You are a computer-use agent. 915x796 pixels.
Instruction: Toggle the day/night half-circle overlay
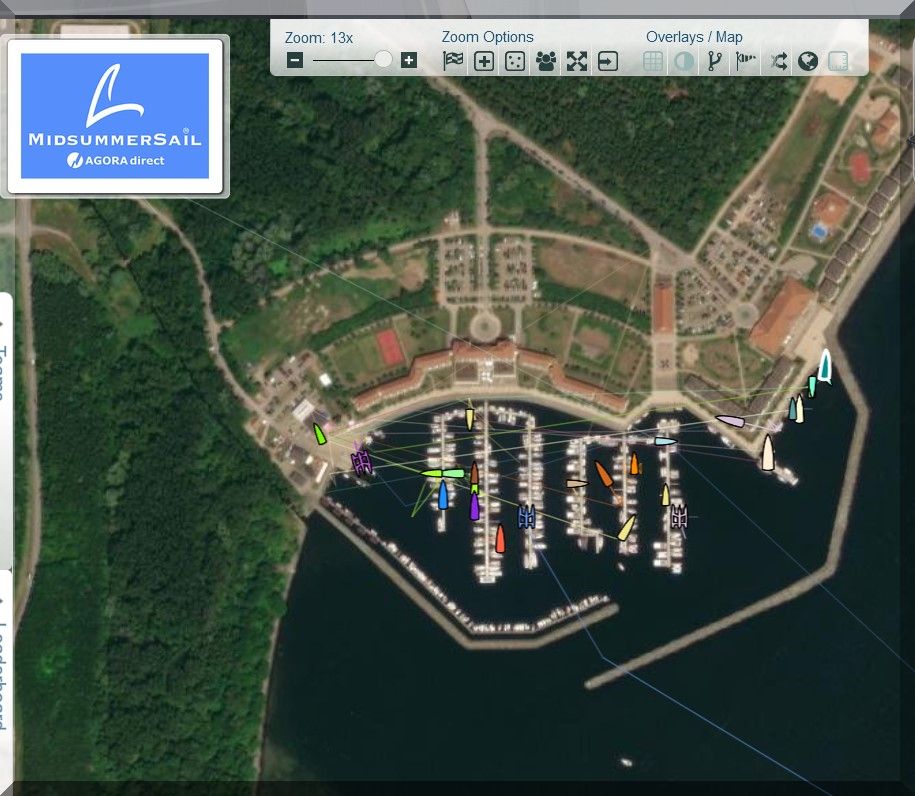[684, 61]
